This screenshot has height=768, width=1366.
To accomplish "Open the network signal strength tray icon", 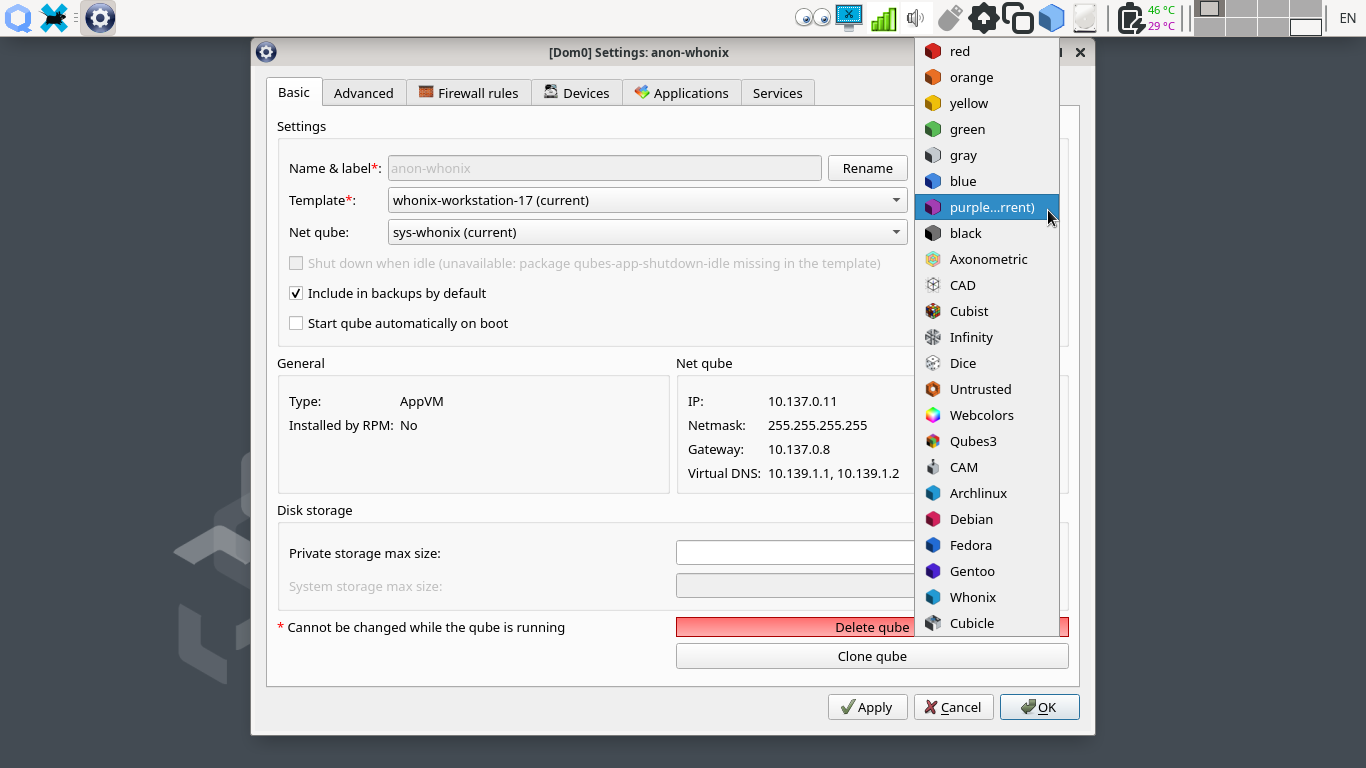I will point(883,18).
